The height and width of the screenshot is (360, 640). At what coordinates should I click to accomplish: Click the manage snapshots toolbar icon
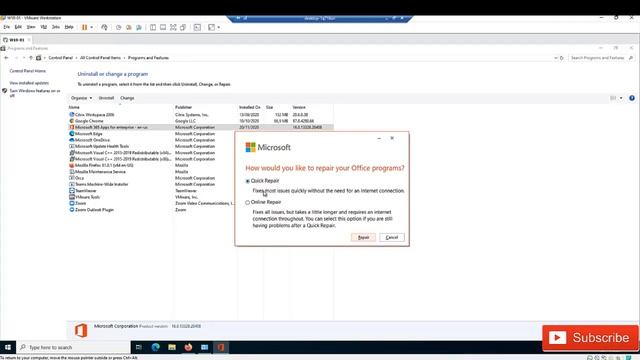[139, 27]
